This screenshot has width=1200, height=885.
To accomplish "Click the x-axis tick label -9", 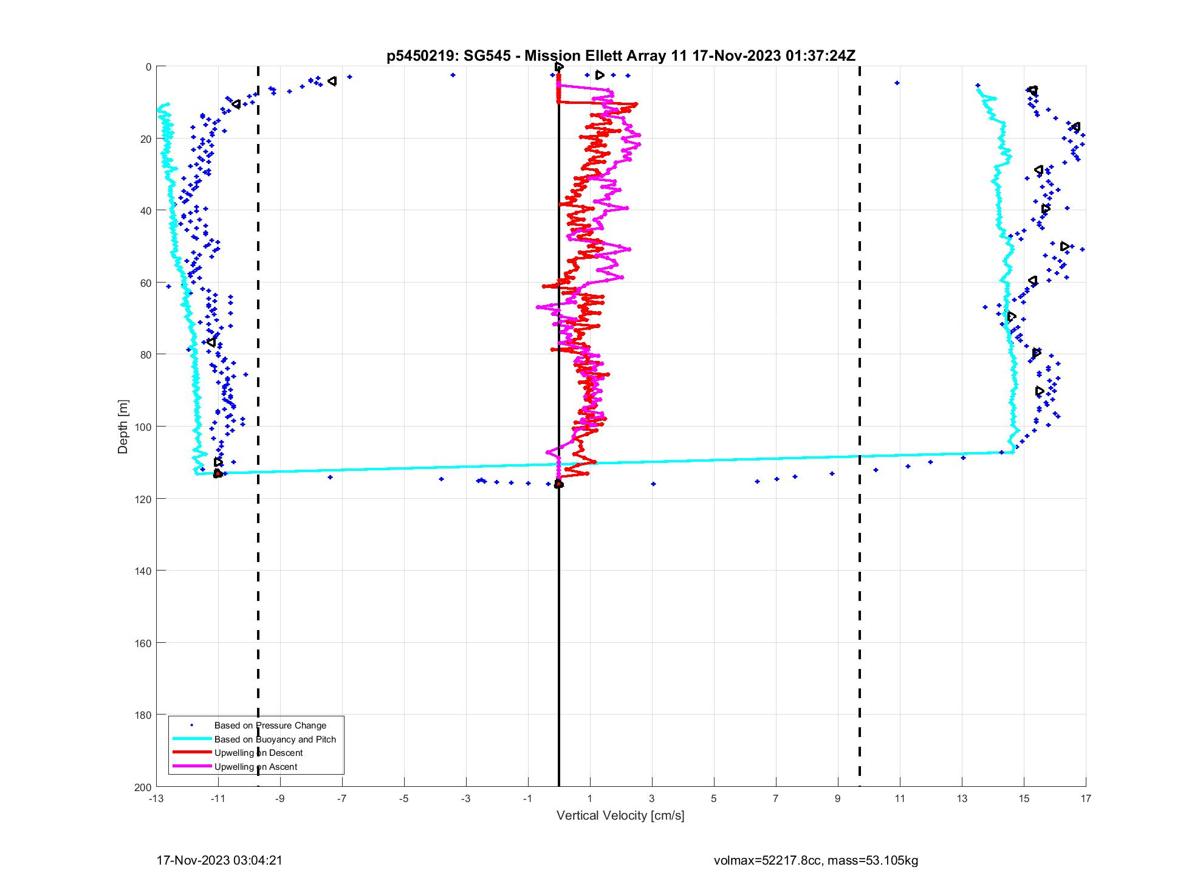I will pyautogui.click(x=280, y=799).
